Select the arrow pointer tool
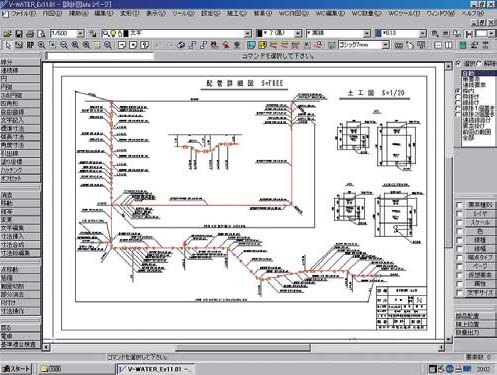The image size is (497, 375). (8, 45)
